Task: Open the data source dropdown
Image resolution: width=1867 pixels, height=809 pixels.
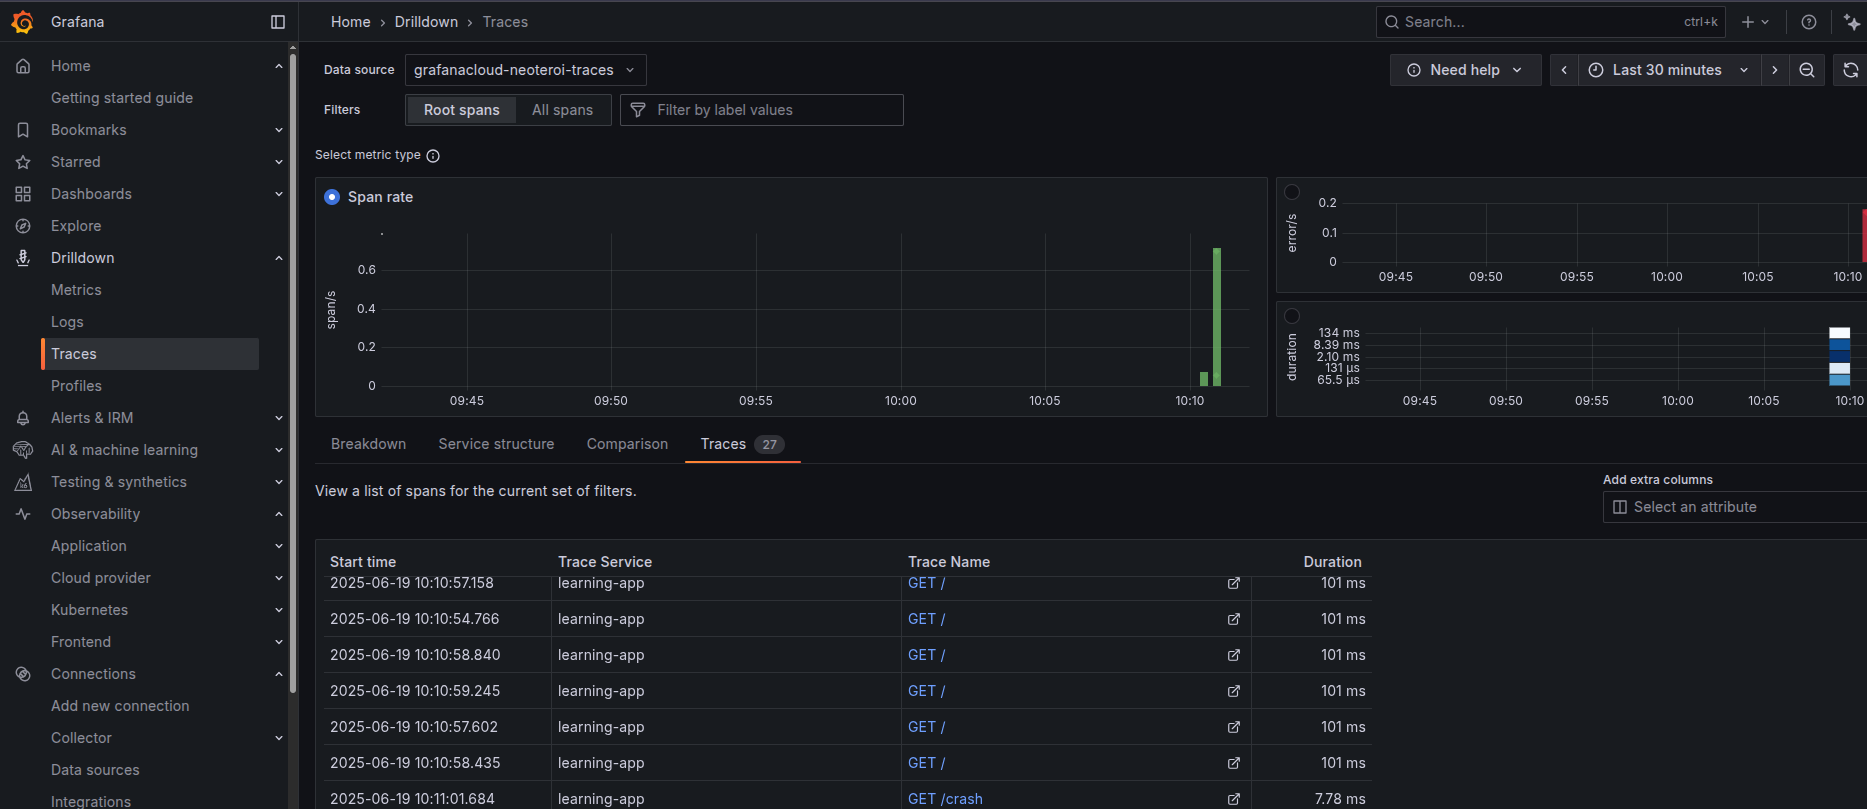Action: tap(525, 70)
